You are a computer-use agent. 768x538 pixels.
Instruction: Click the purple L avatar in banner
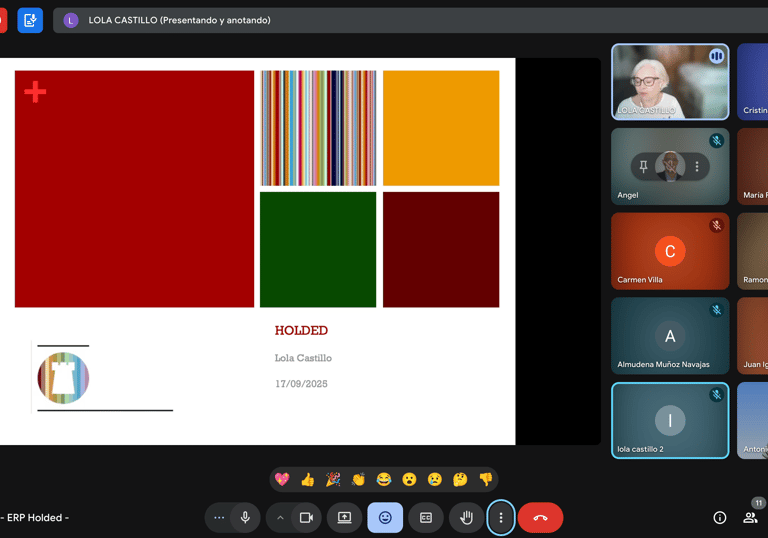71,20
